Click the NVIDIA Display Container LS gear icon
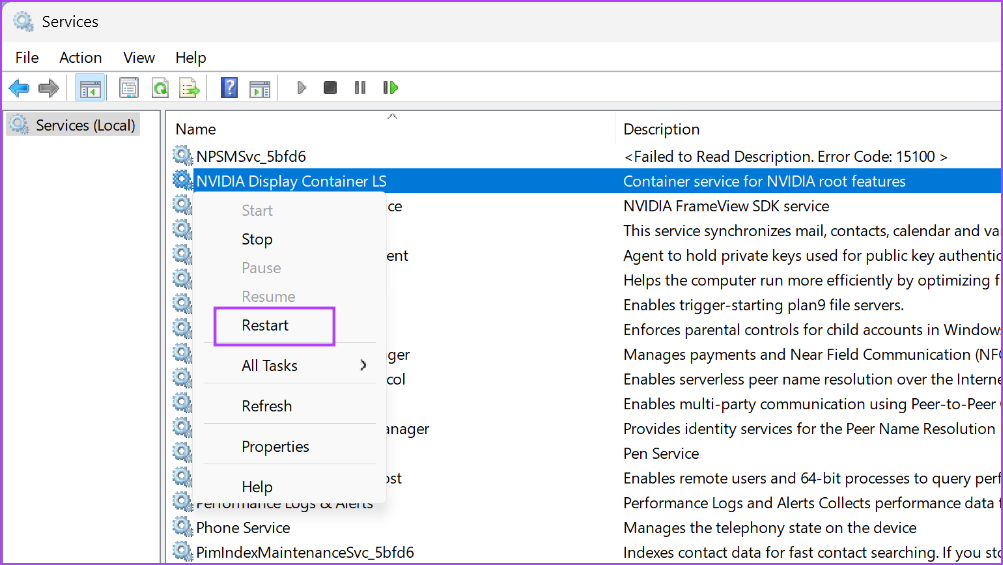Screen dimensions: 1003x565 point(182,180)
